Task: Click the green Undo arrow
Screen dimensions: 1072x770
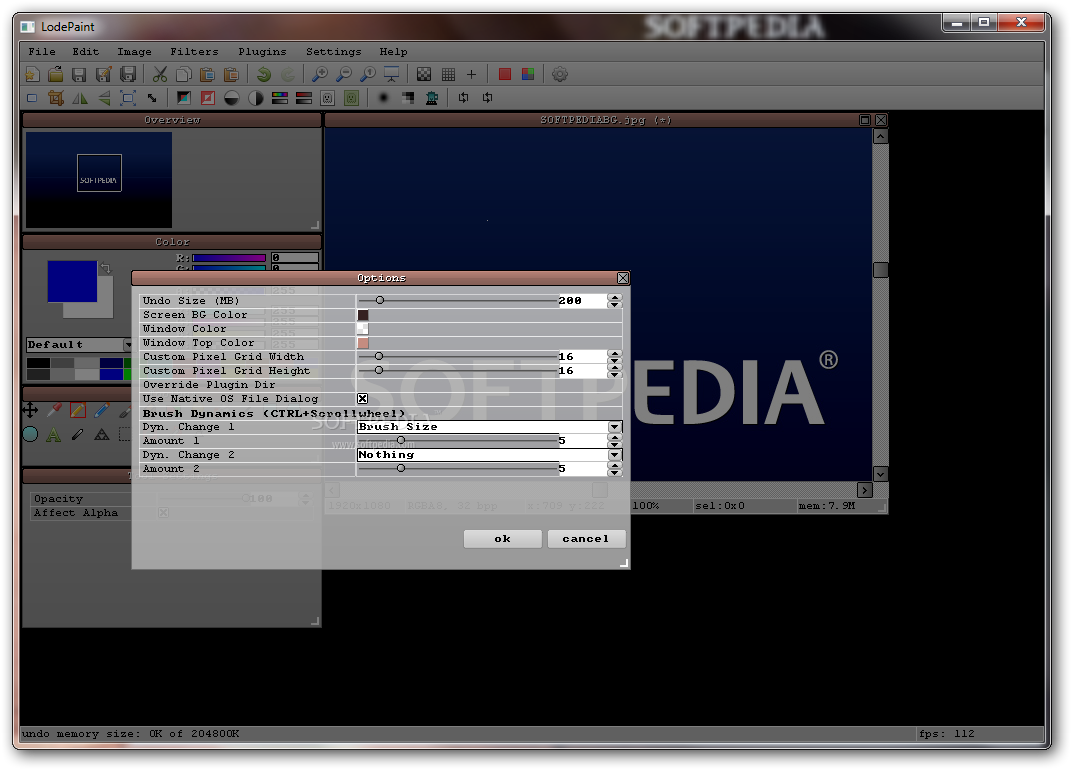Action: 264,75
